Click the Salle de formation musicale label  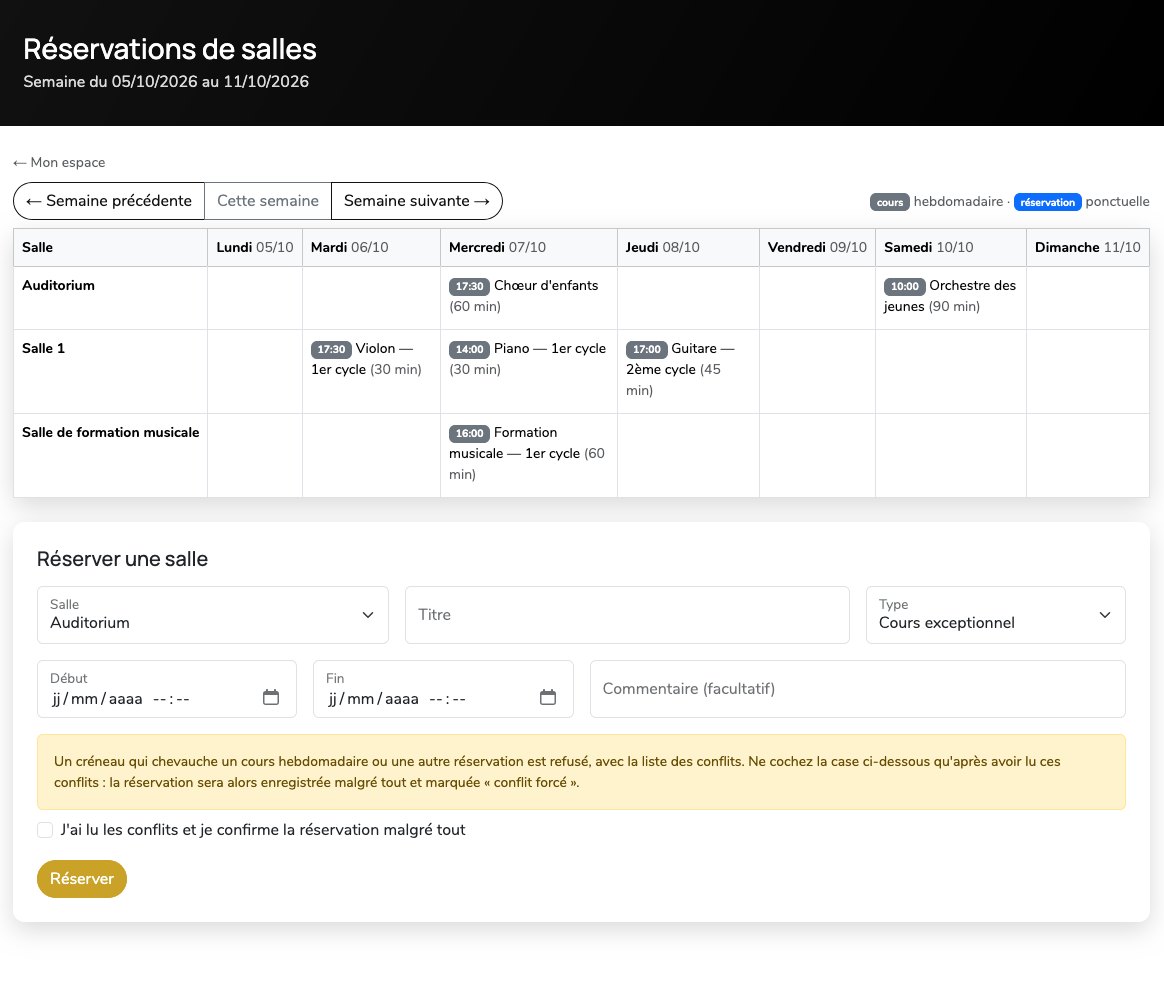click(x=111, y=433)
